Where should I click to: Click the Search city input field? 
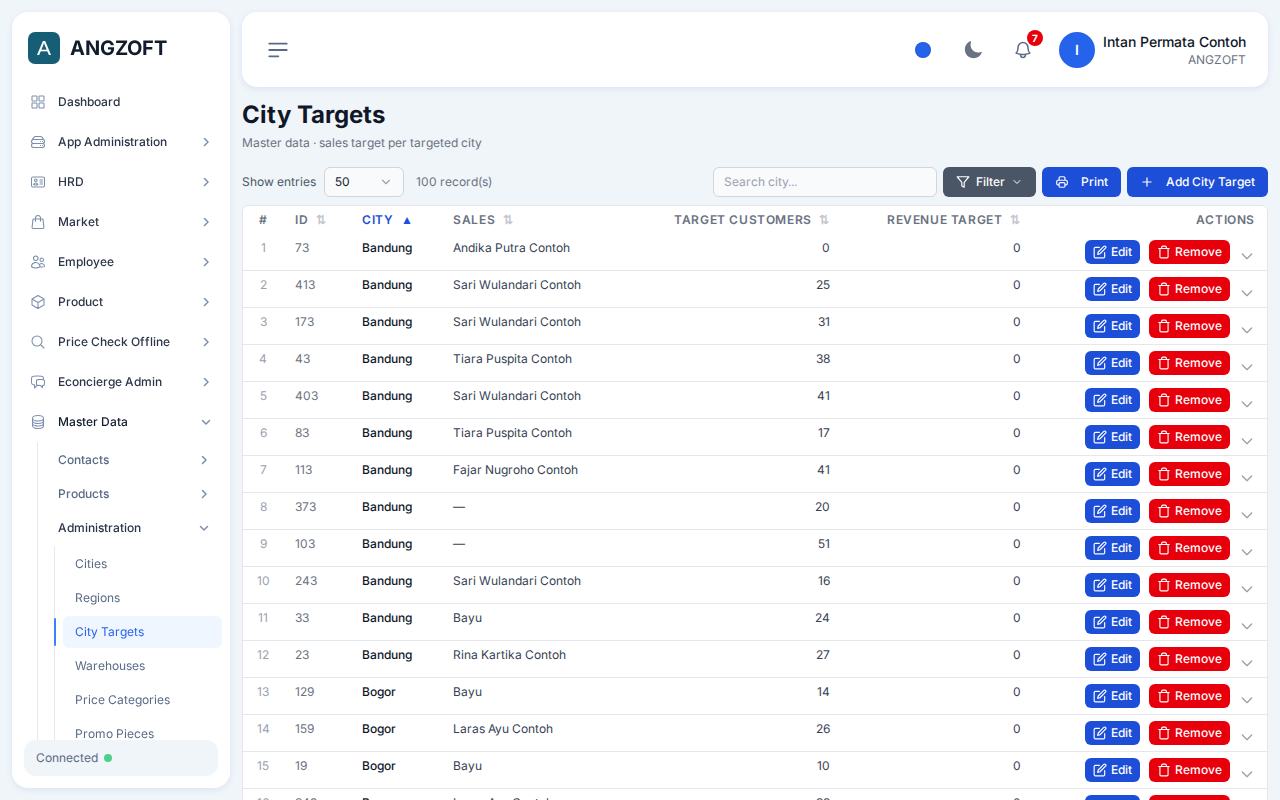tap(825, 182)
